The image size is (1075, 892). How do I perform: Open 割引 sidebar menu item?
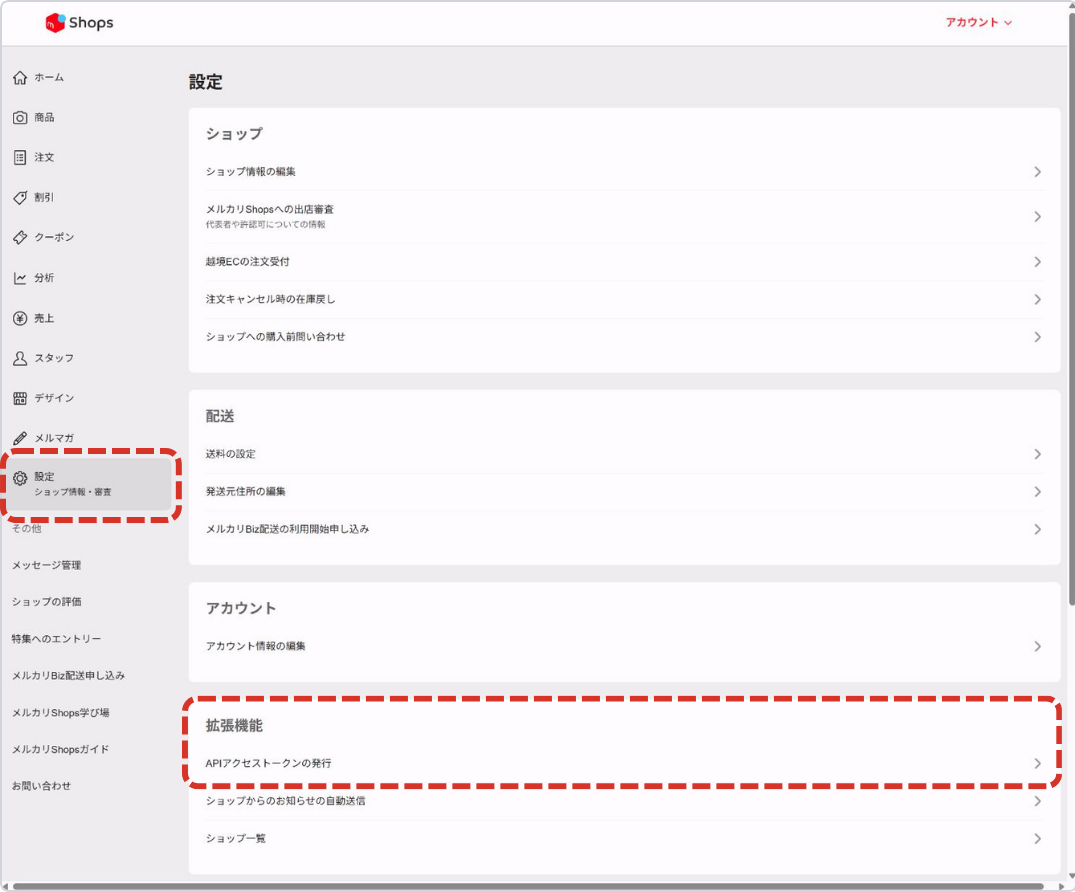coord(45,197)
